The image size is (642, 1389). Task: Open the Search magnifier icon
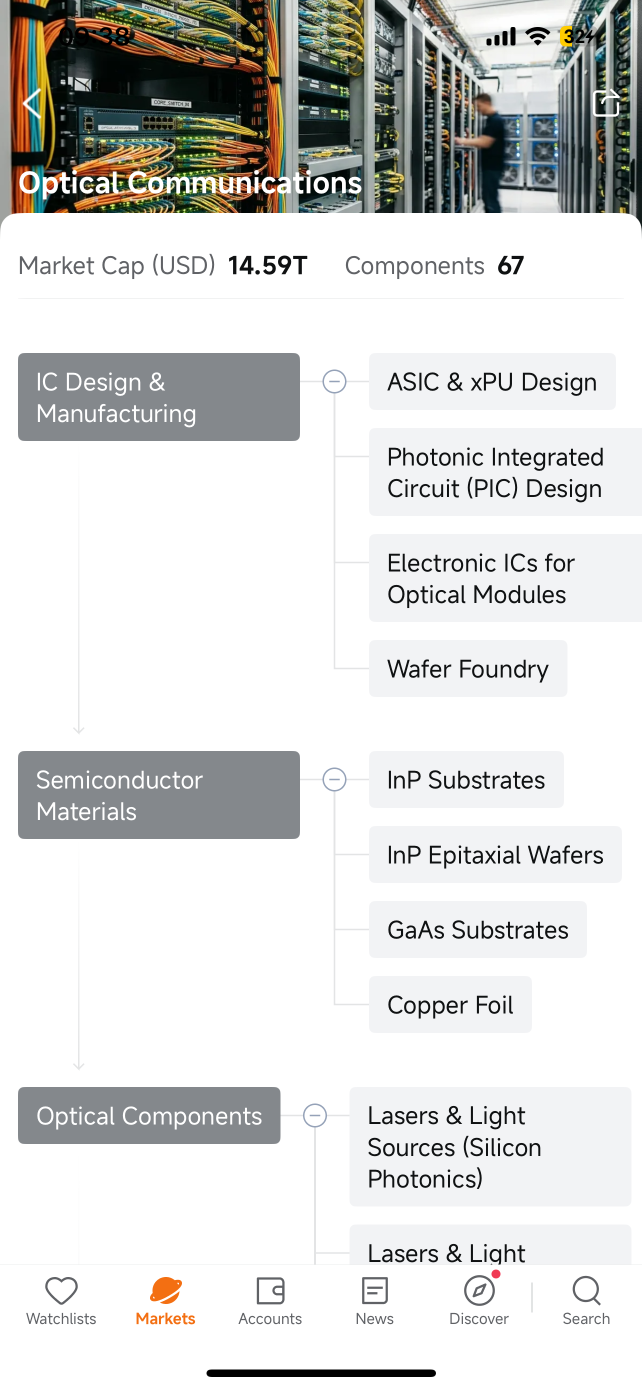tap(586, 1291)
